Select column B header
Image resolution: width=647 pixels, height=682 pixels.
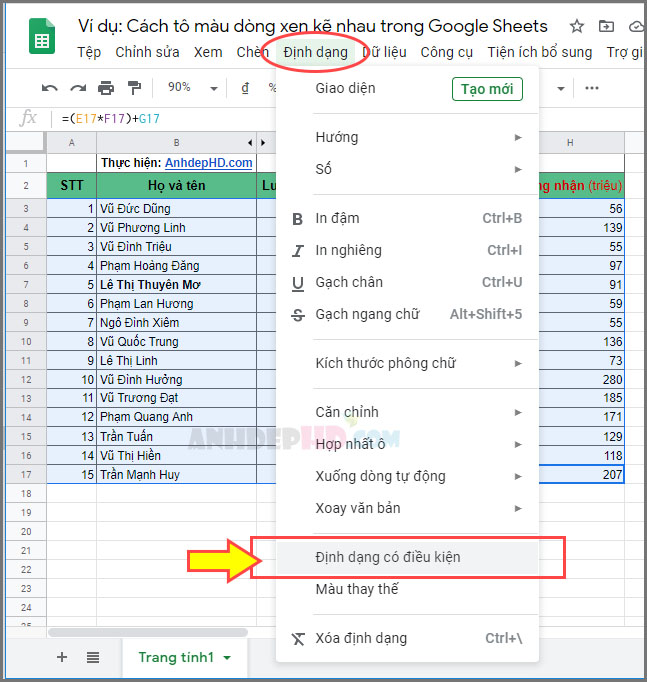click(x=176, y=143)
